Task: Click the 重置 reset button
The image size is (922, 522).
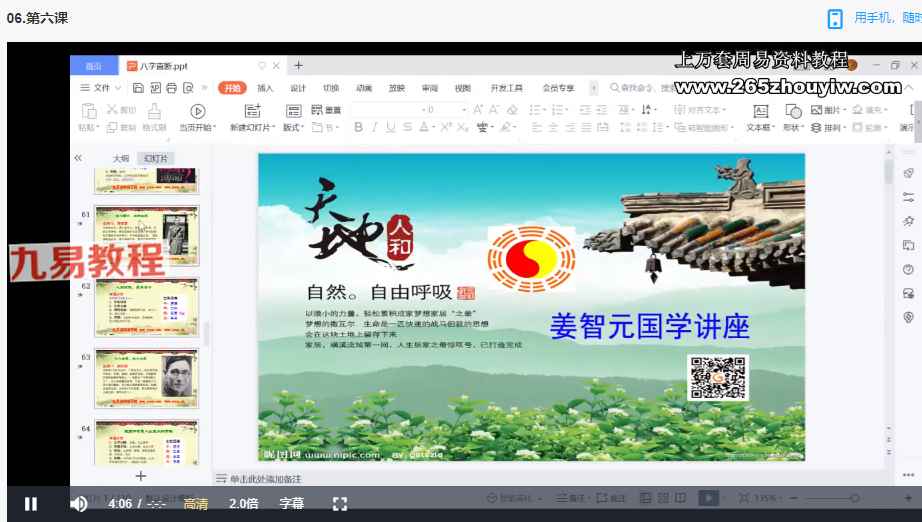Action: coord(326,110)
